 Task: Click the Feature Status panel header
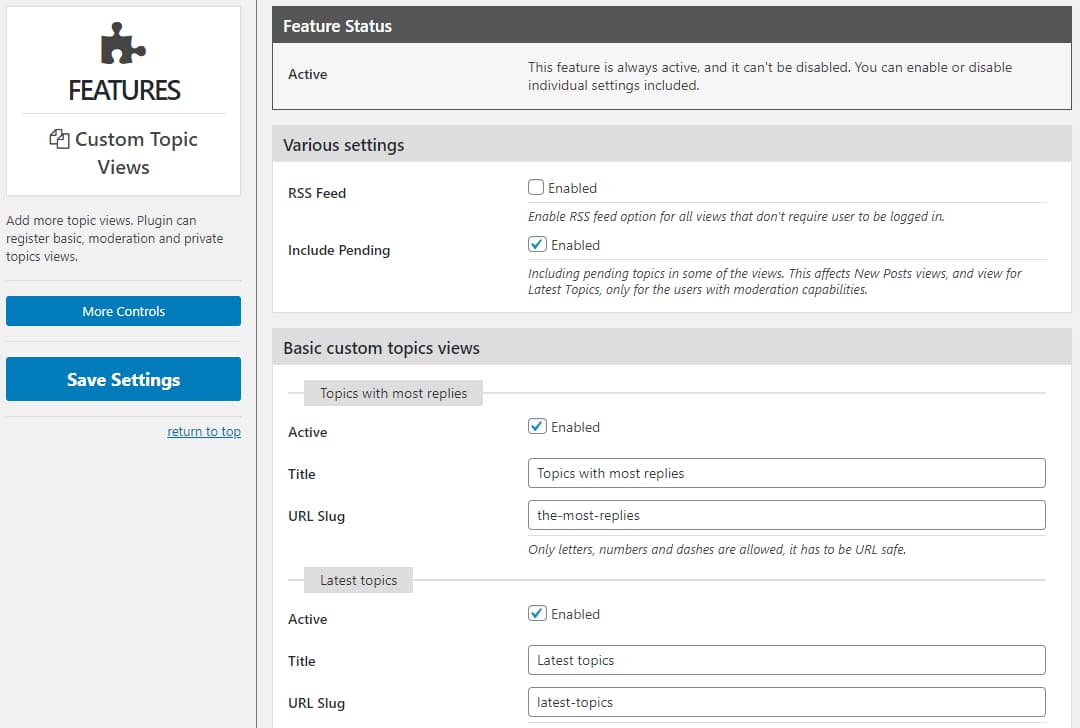click(672, 25)
